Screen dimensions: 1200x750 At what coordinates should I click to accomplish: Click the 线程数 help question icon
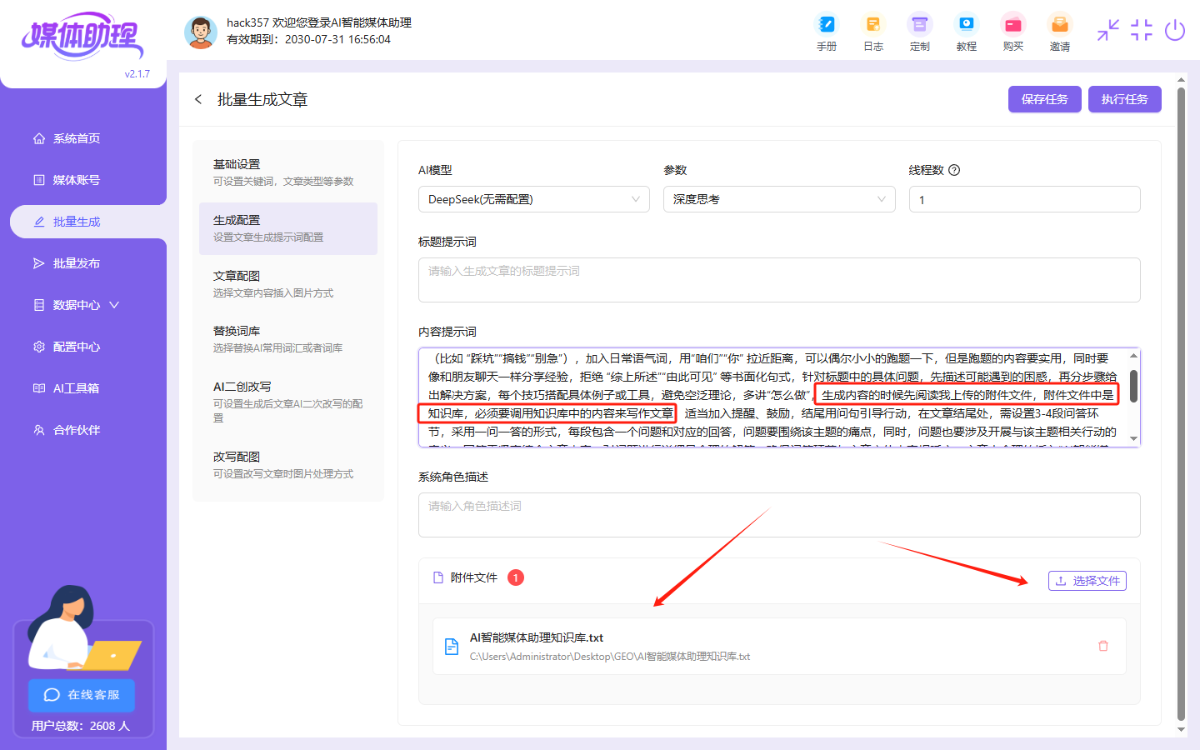[954, 170]
